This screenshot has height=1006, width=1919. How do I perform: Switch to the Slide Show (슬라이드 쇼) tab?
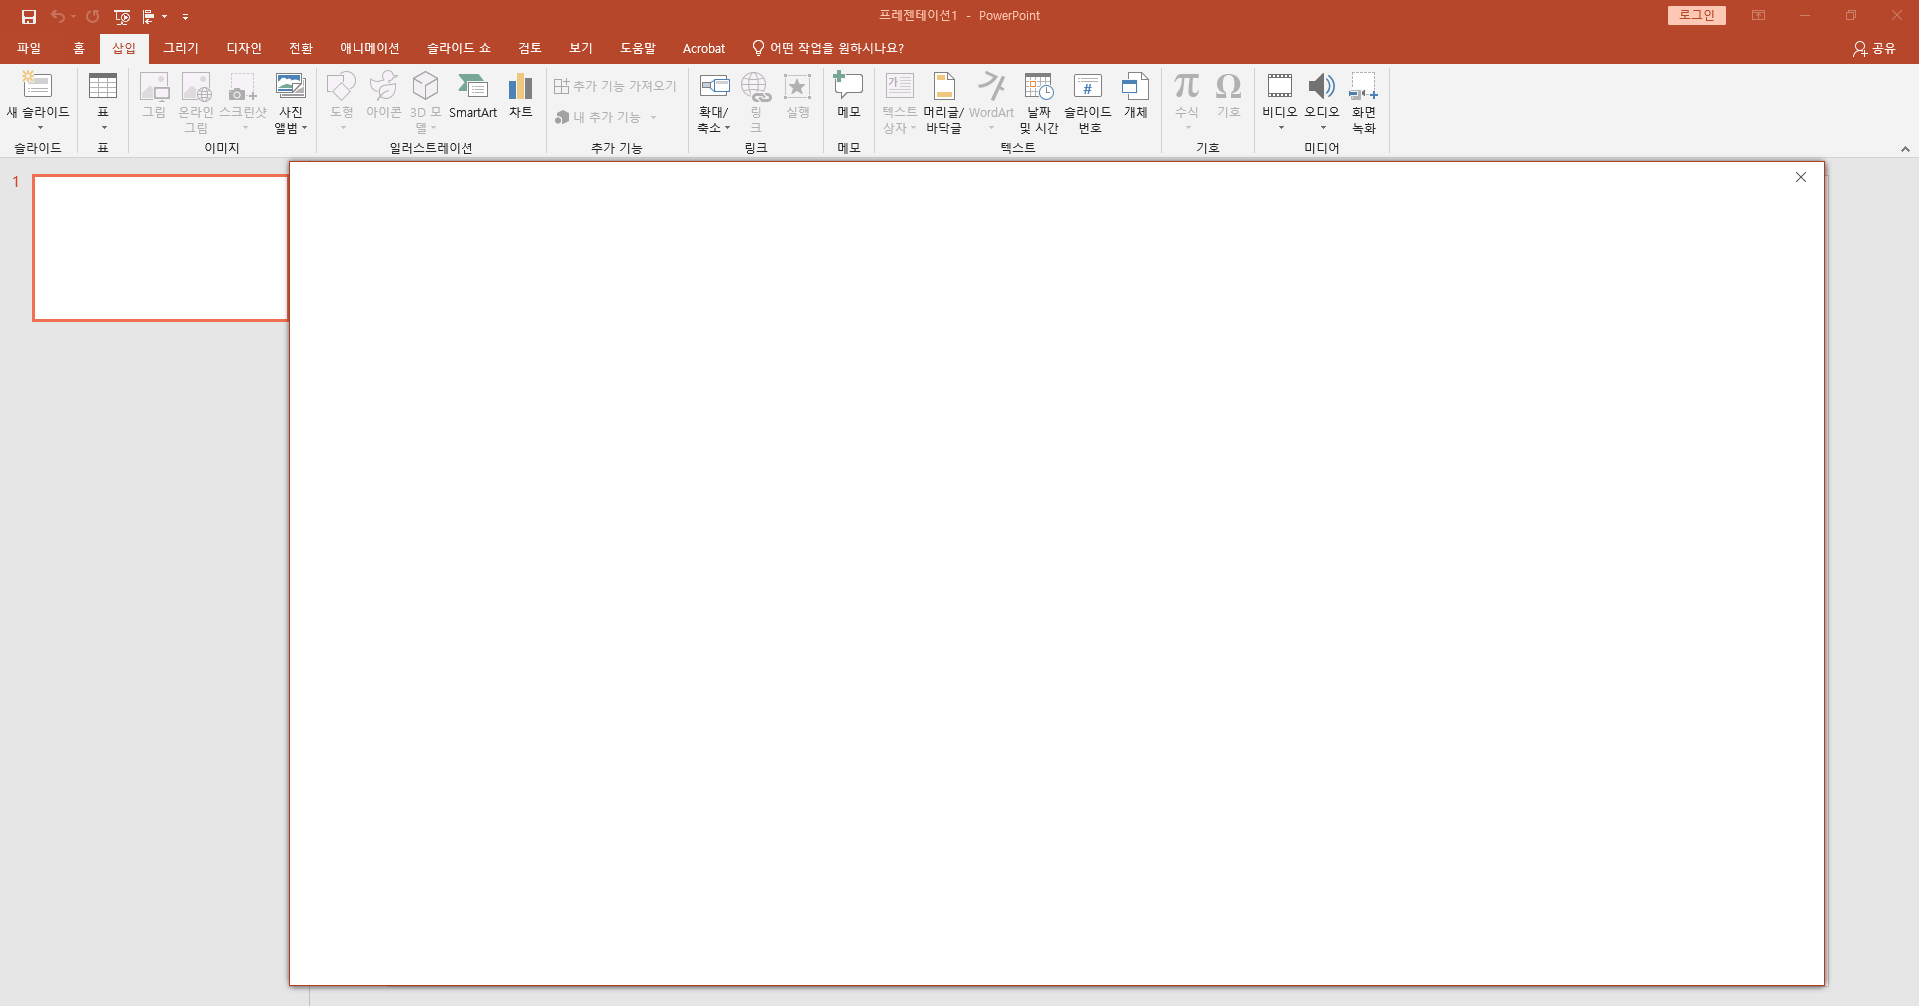(x=459, y=48)
